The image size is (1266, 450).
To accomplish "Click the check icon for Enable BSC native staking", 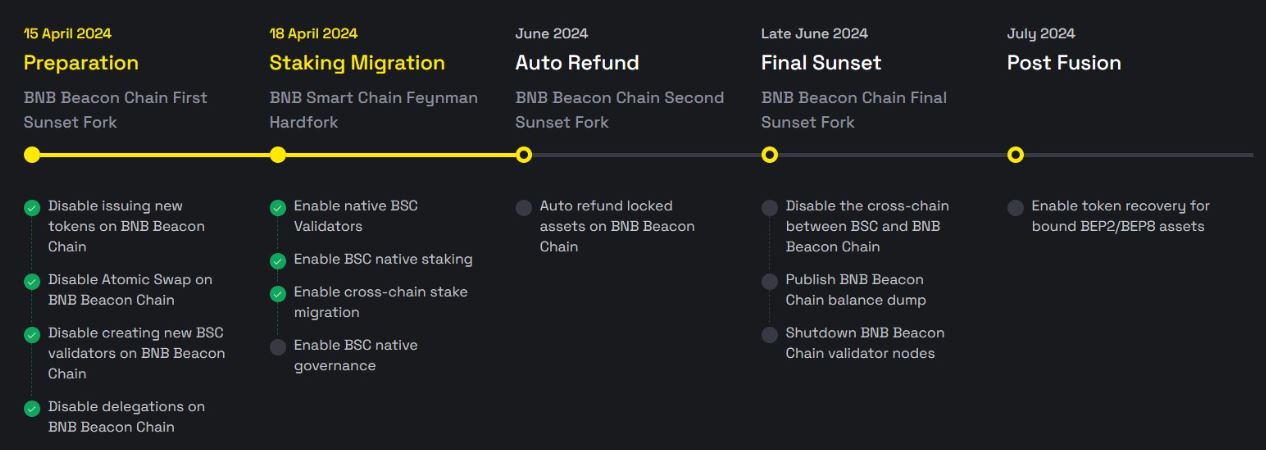I will pyautogui.click(x=278, y=261).
